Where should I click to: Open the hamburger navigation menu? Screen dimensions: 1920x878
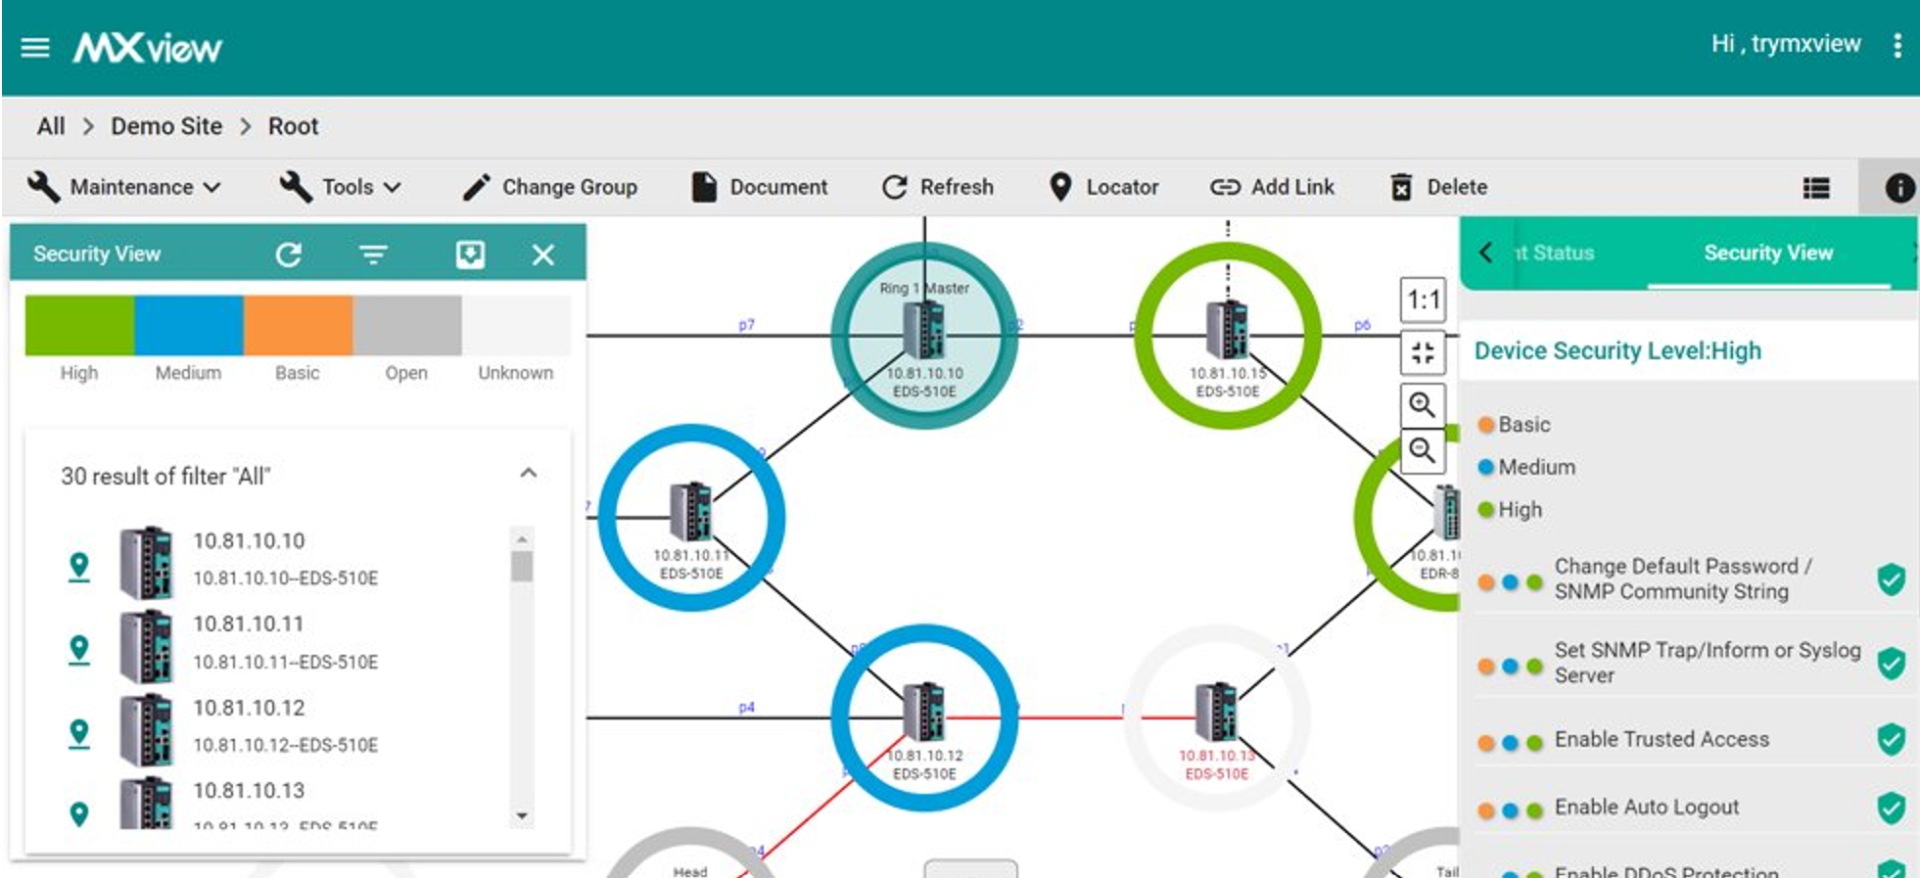[35, 47]
